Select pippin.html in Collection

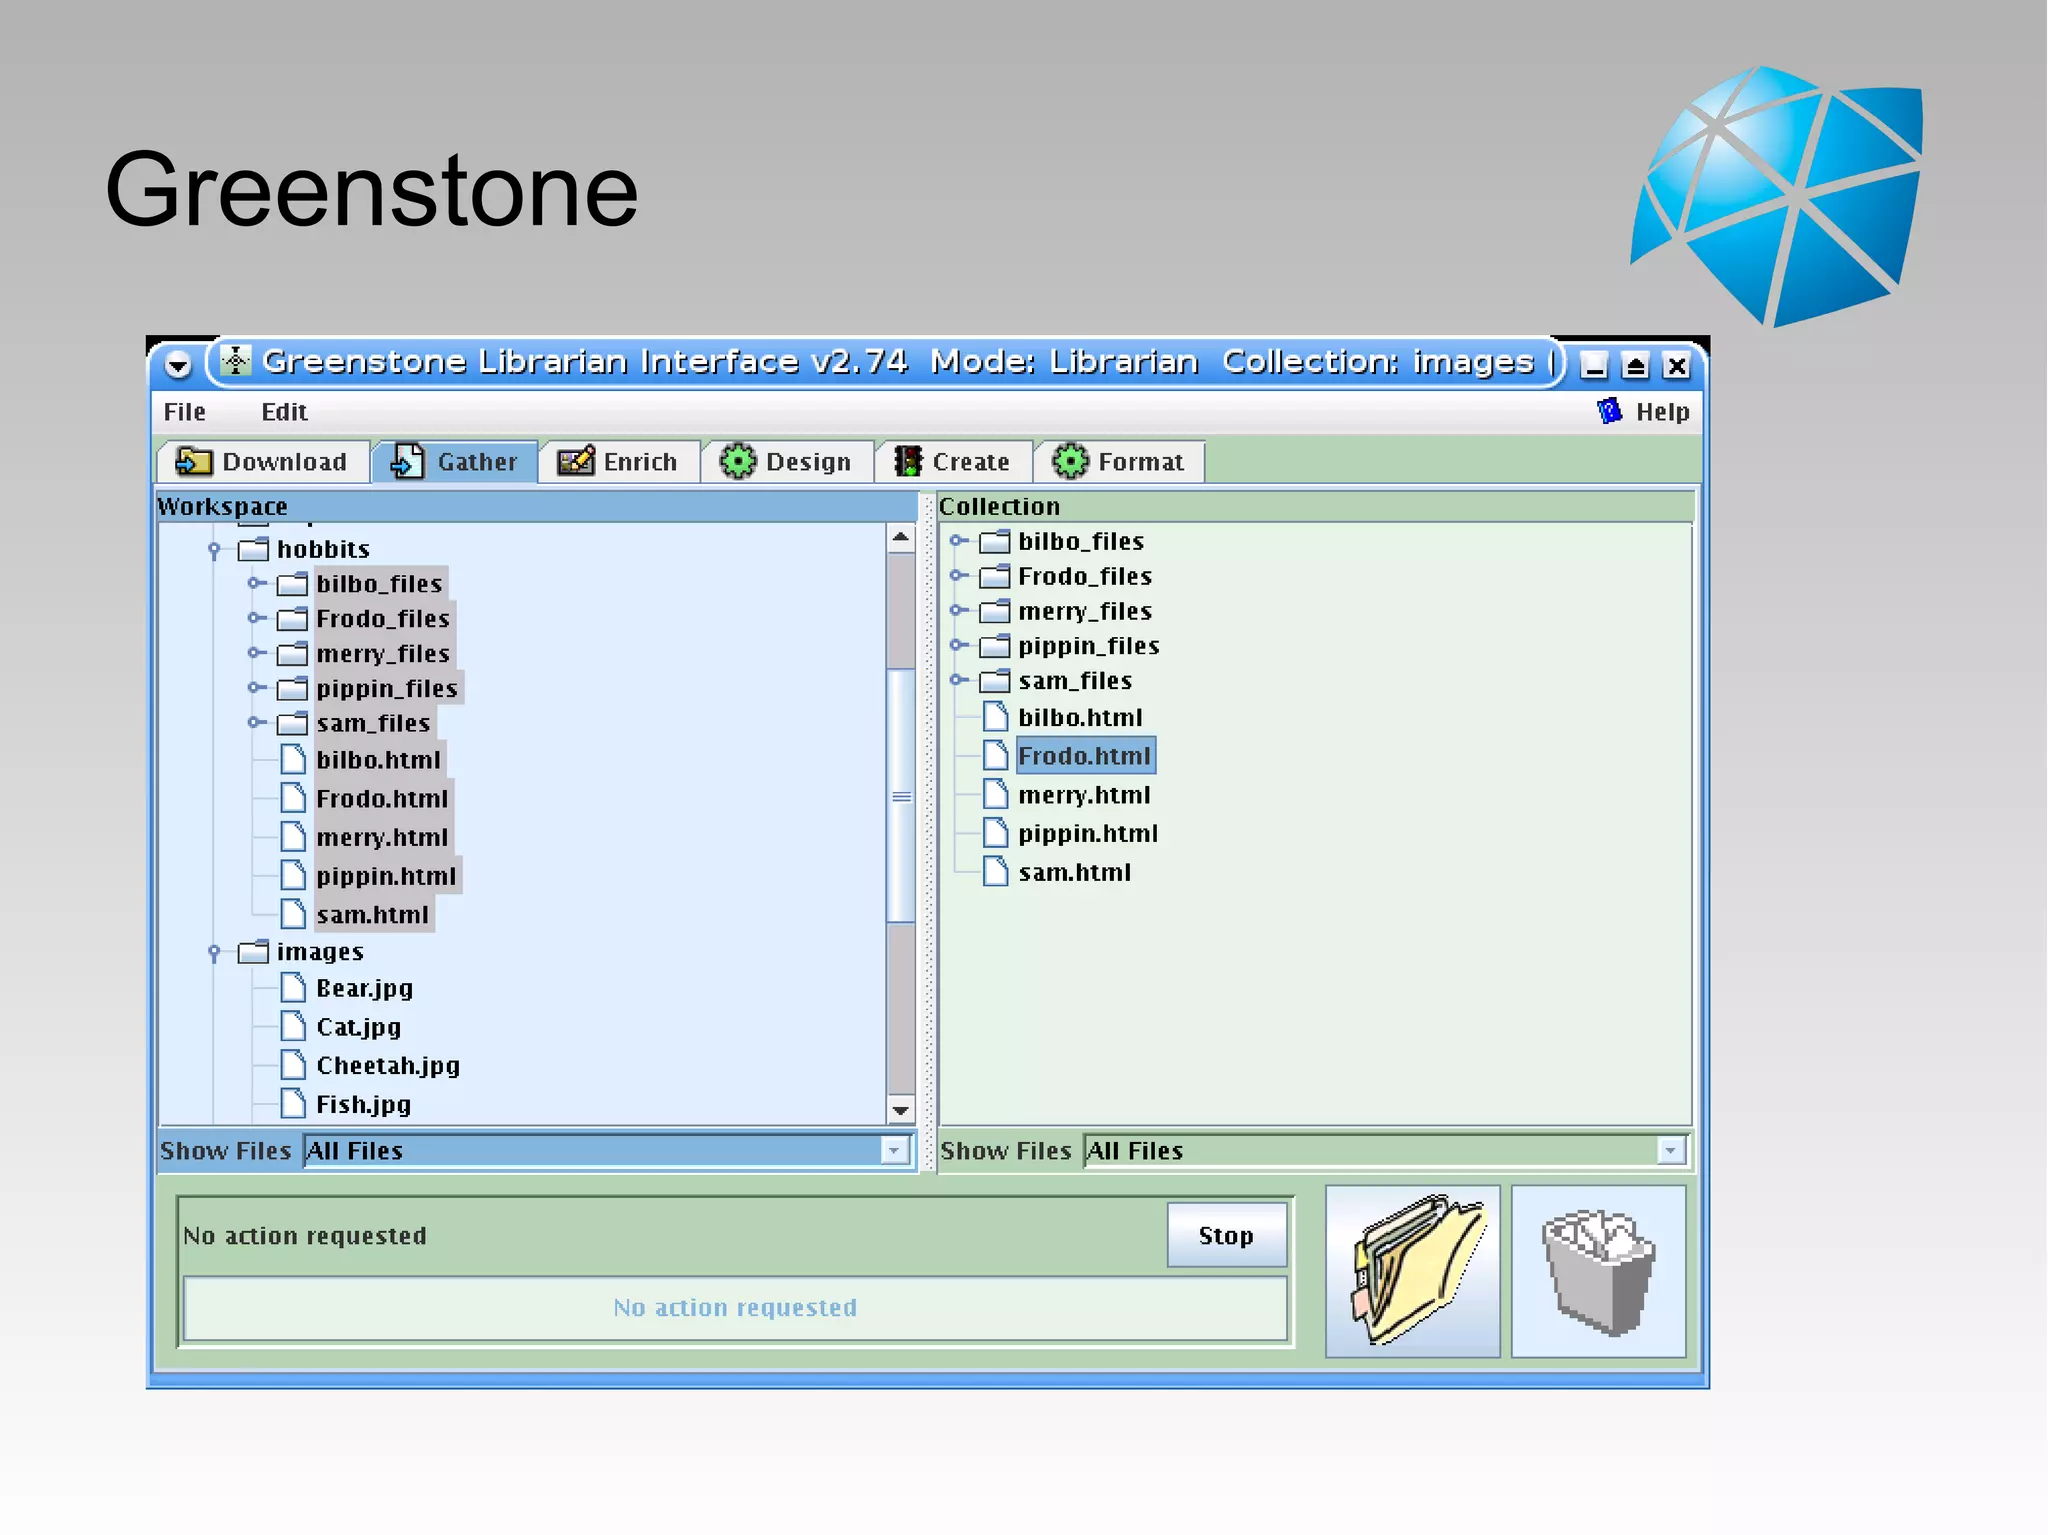coord(1088,834)
